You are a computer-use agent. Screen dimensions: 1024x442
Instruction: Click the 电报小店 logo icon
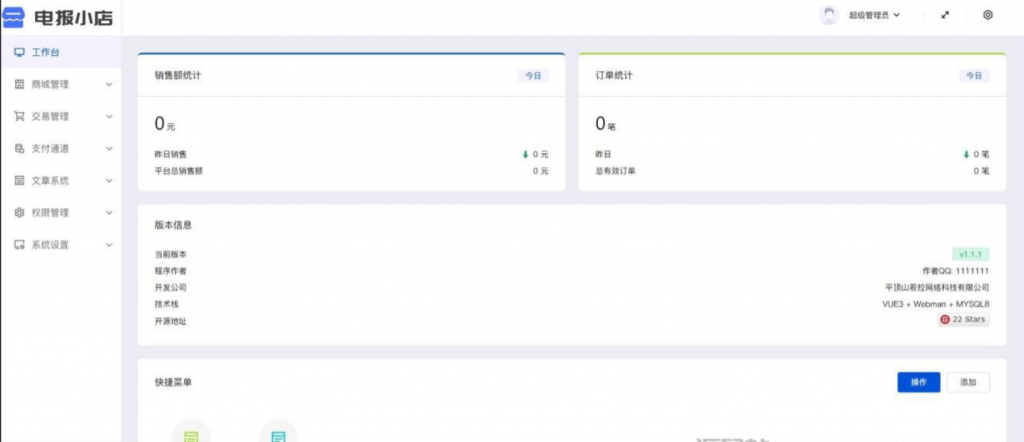[x=16, y=17]
